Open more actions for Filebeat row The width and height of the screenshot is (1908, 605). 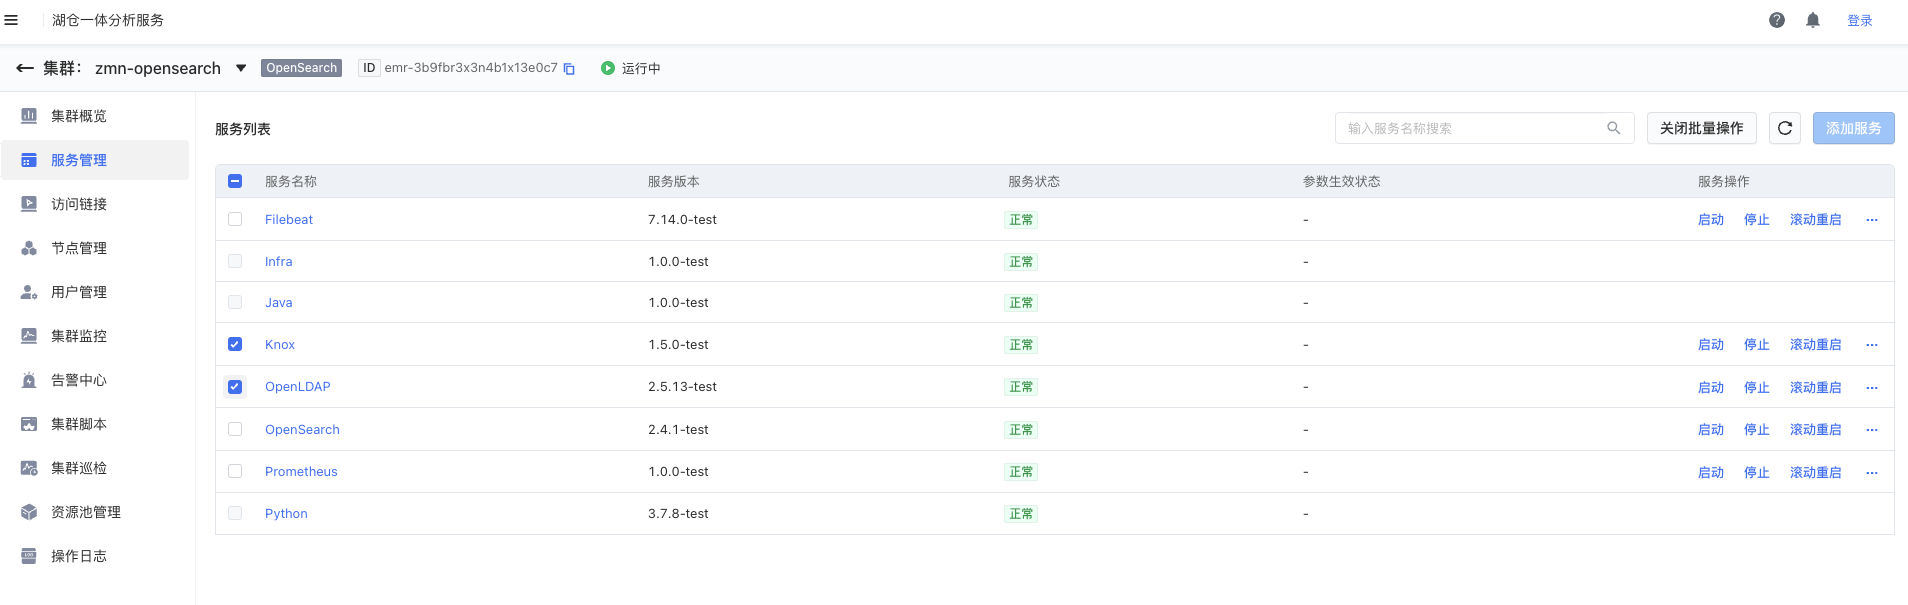pyautogui.click(x=1872, y=220)
